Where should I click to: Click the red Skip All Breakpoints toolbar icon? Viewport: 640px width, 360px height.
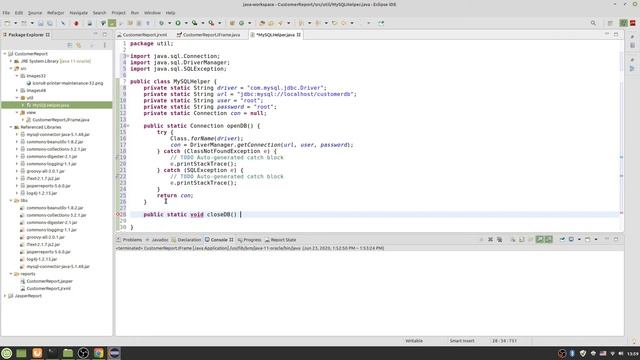pyautogui.click(x=76, y=23)
